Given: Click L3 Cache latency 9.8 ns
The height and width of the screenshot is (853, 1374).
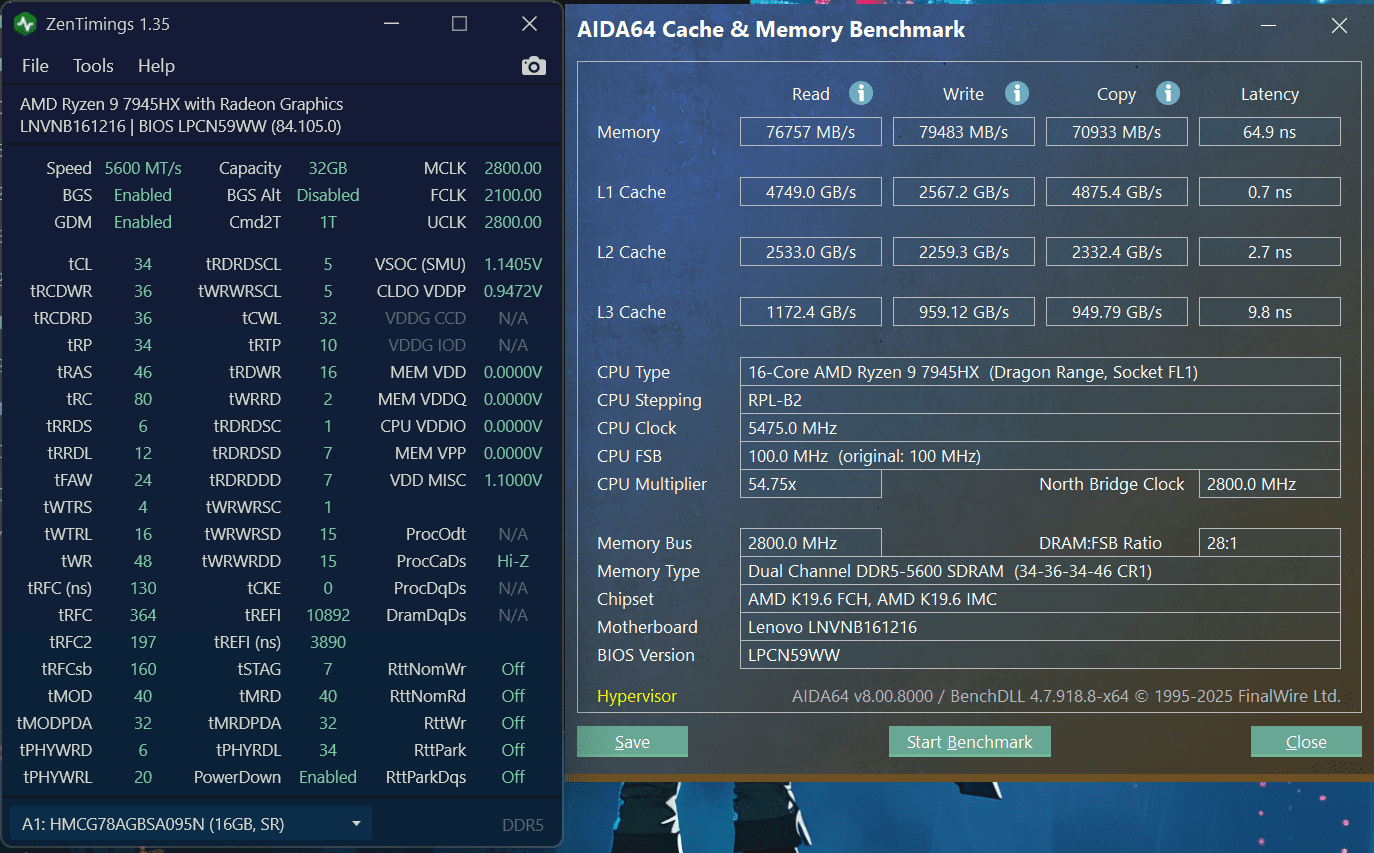Looking at the screenshot, I should coord(1270,312).
